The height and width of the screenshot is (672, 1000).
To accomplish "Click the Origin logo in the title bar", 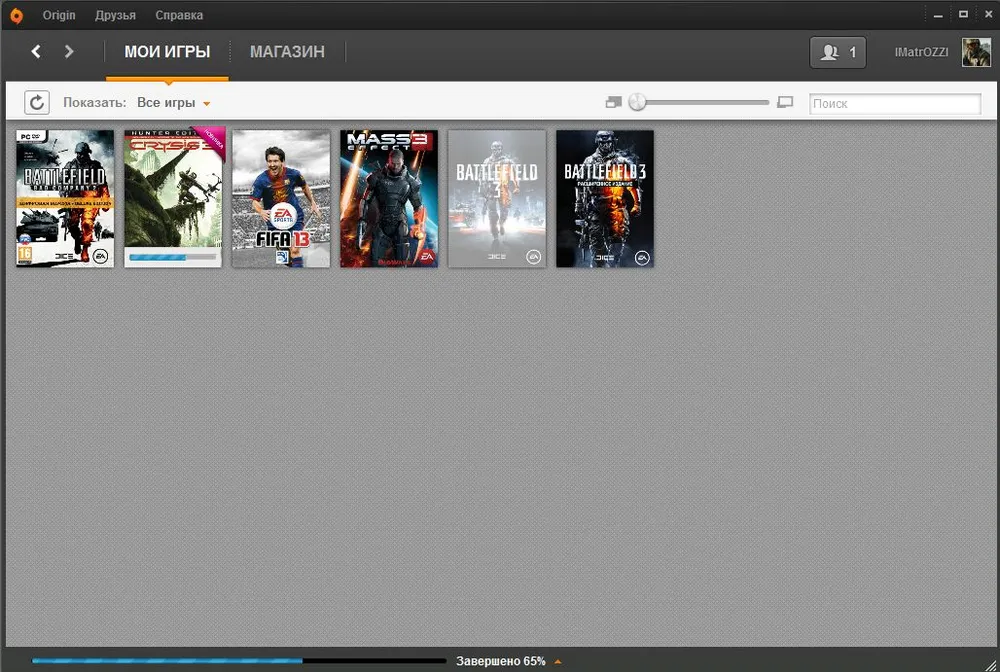I will pyautogui.click(x=16, y=15).
